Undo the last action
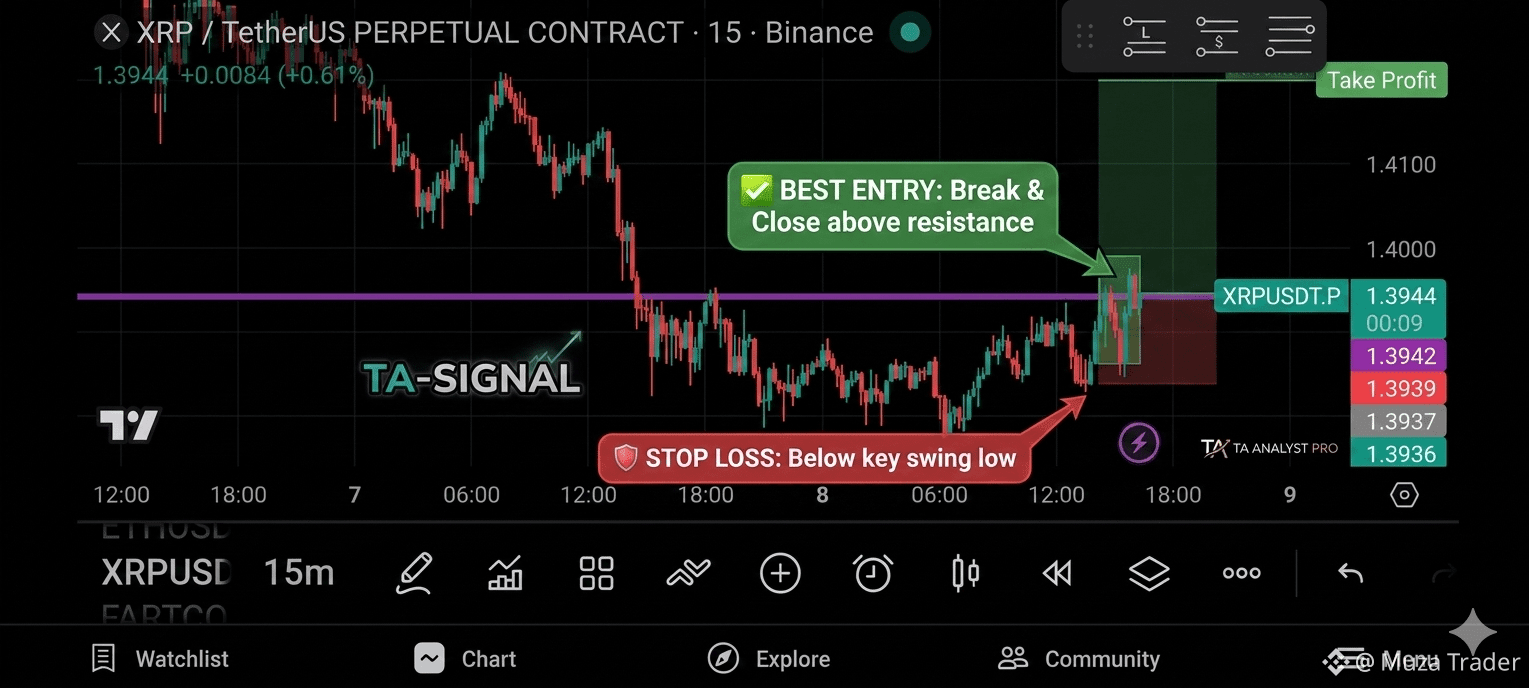The width and height of the screenshot is (1529, 688). (1350, 573)
